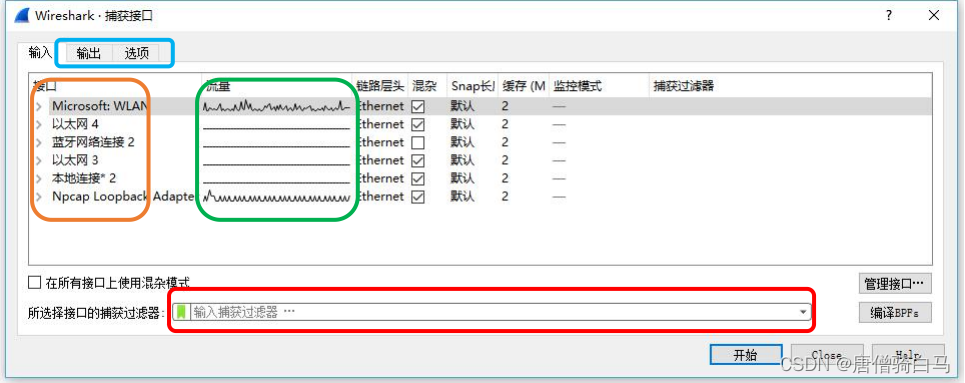Select the 本地连接* 2 interface name
The width and height of the screenshot is (965, 383).
tap(84, 179)
